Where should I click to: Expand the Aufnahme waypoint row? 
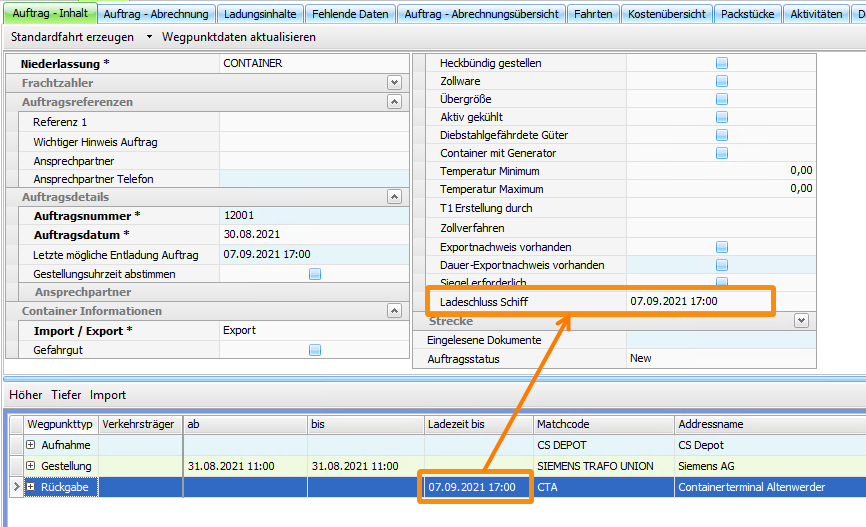click(x=31, y=445)
